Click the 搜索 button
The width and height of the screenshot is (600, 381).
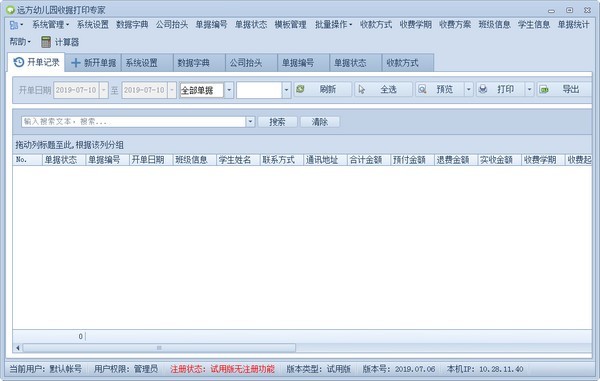click(x=277, y=122)
